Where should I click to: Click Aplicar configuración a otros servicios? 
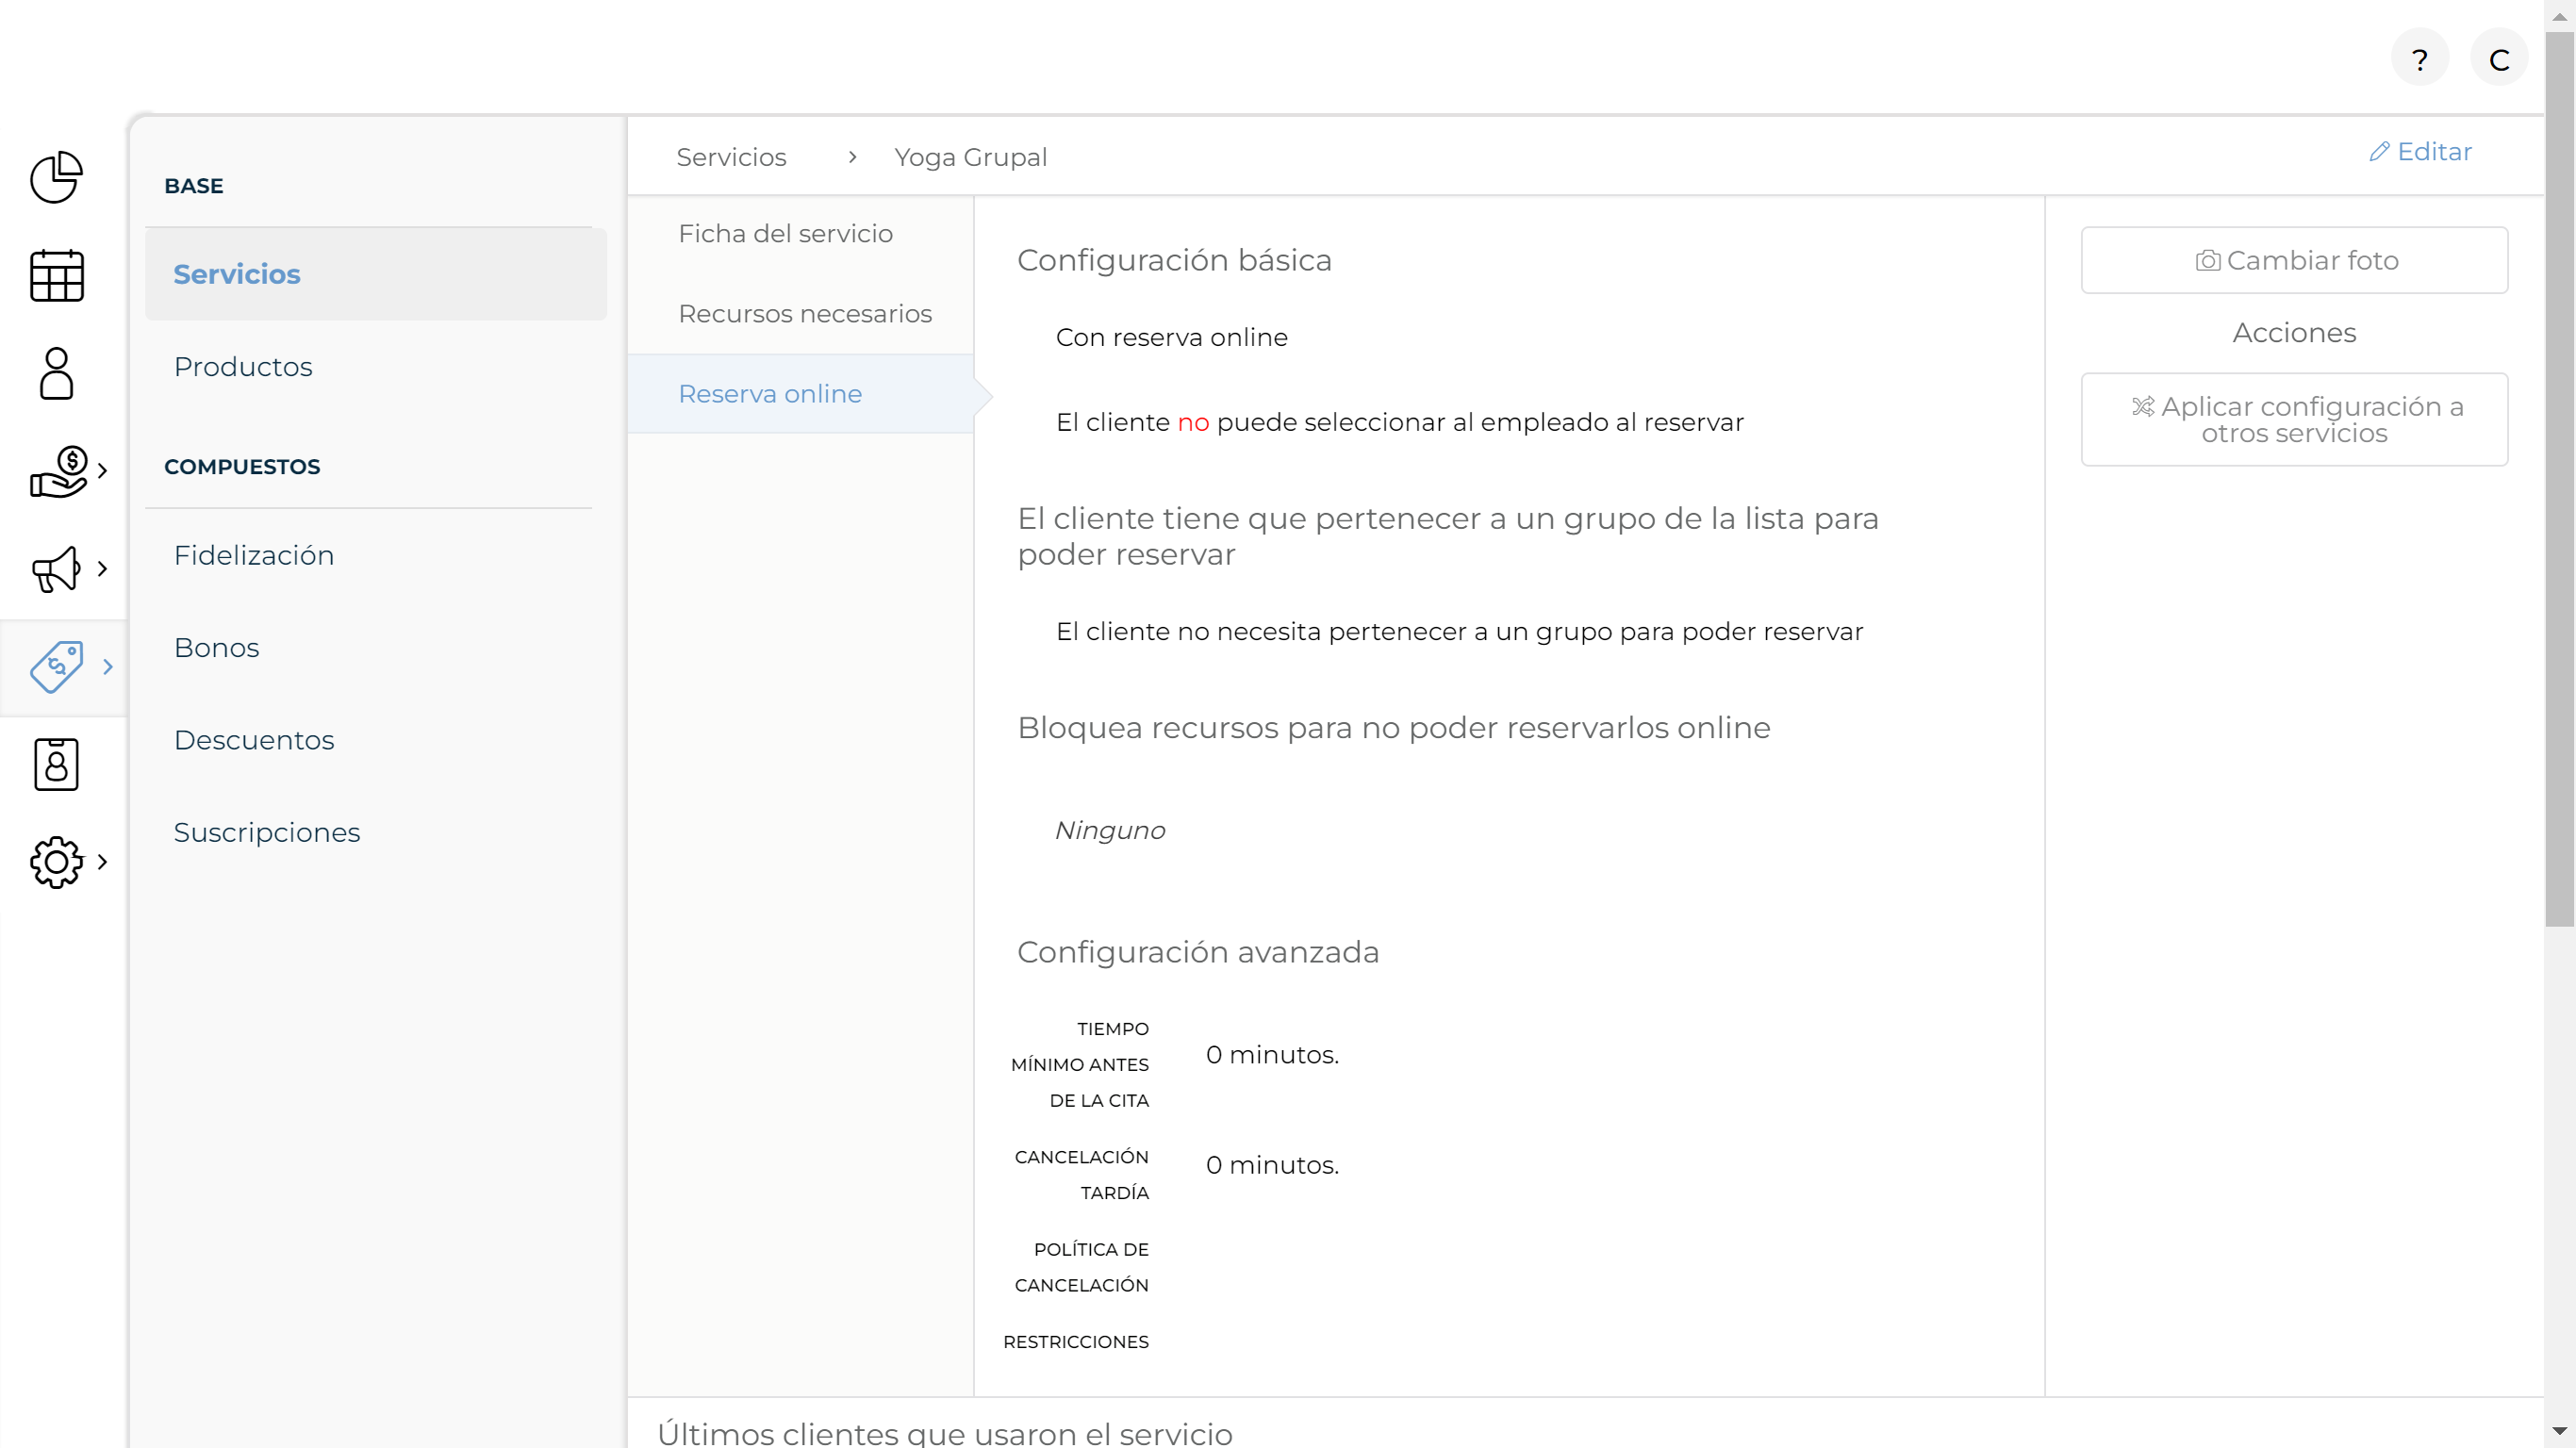(2294, 420)
